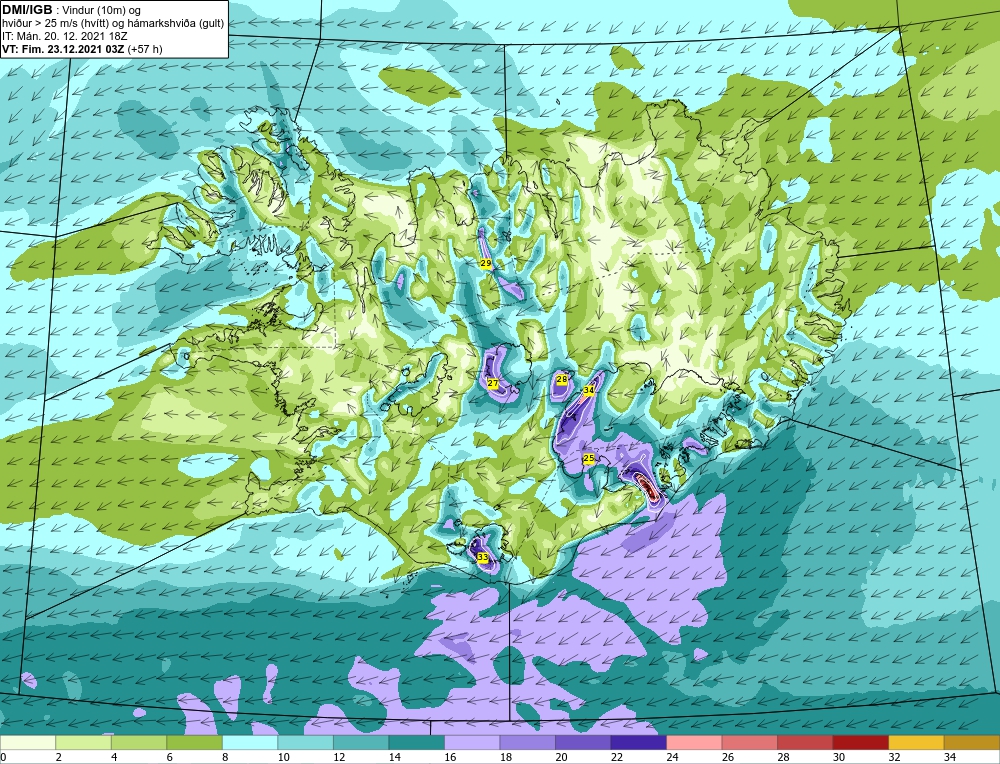Pick the 10–12 m/s cyan legend swatch
Image resolution: width=1000 pixels, height=764 pixels.
(305, 743)
